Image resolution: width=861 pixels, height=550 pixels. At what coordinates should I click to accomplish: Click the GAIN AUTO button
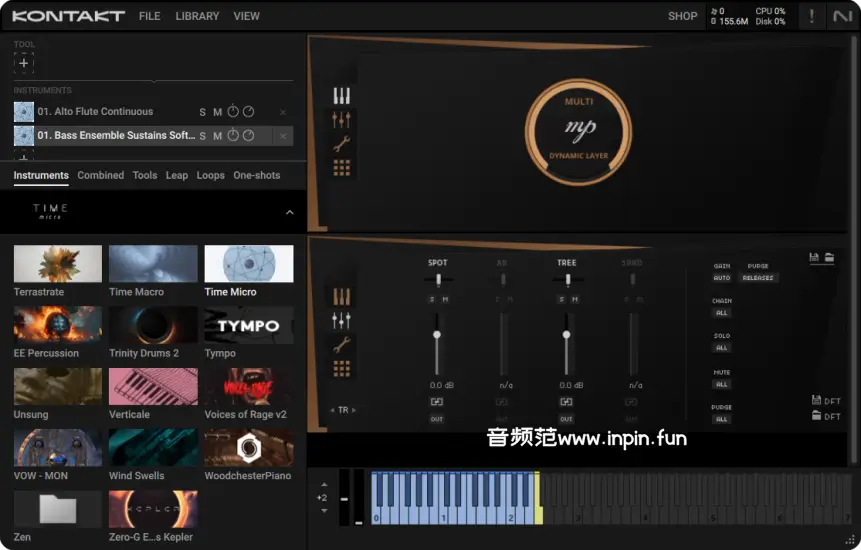click(721, 278)
